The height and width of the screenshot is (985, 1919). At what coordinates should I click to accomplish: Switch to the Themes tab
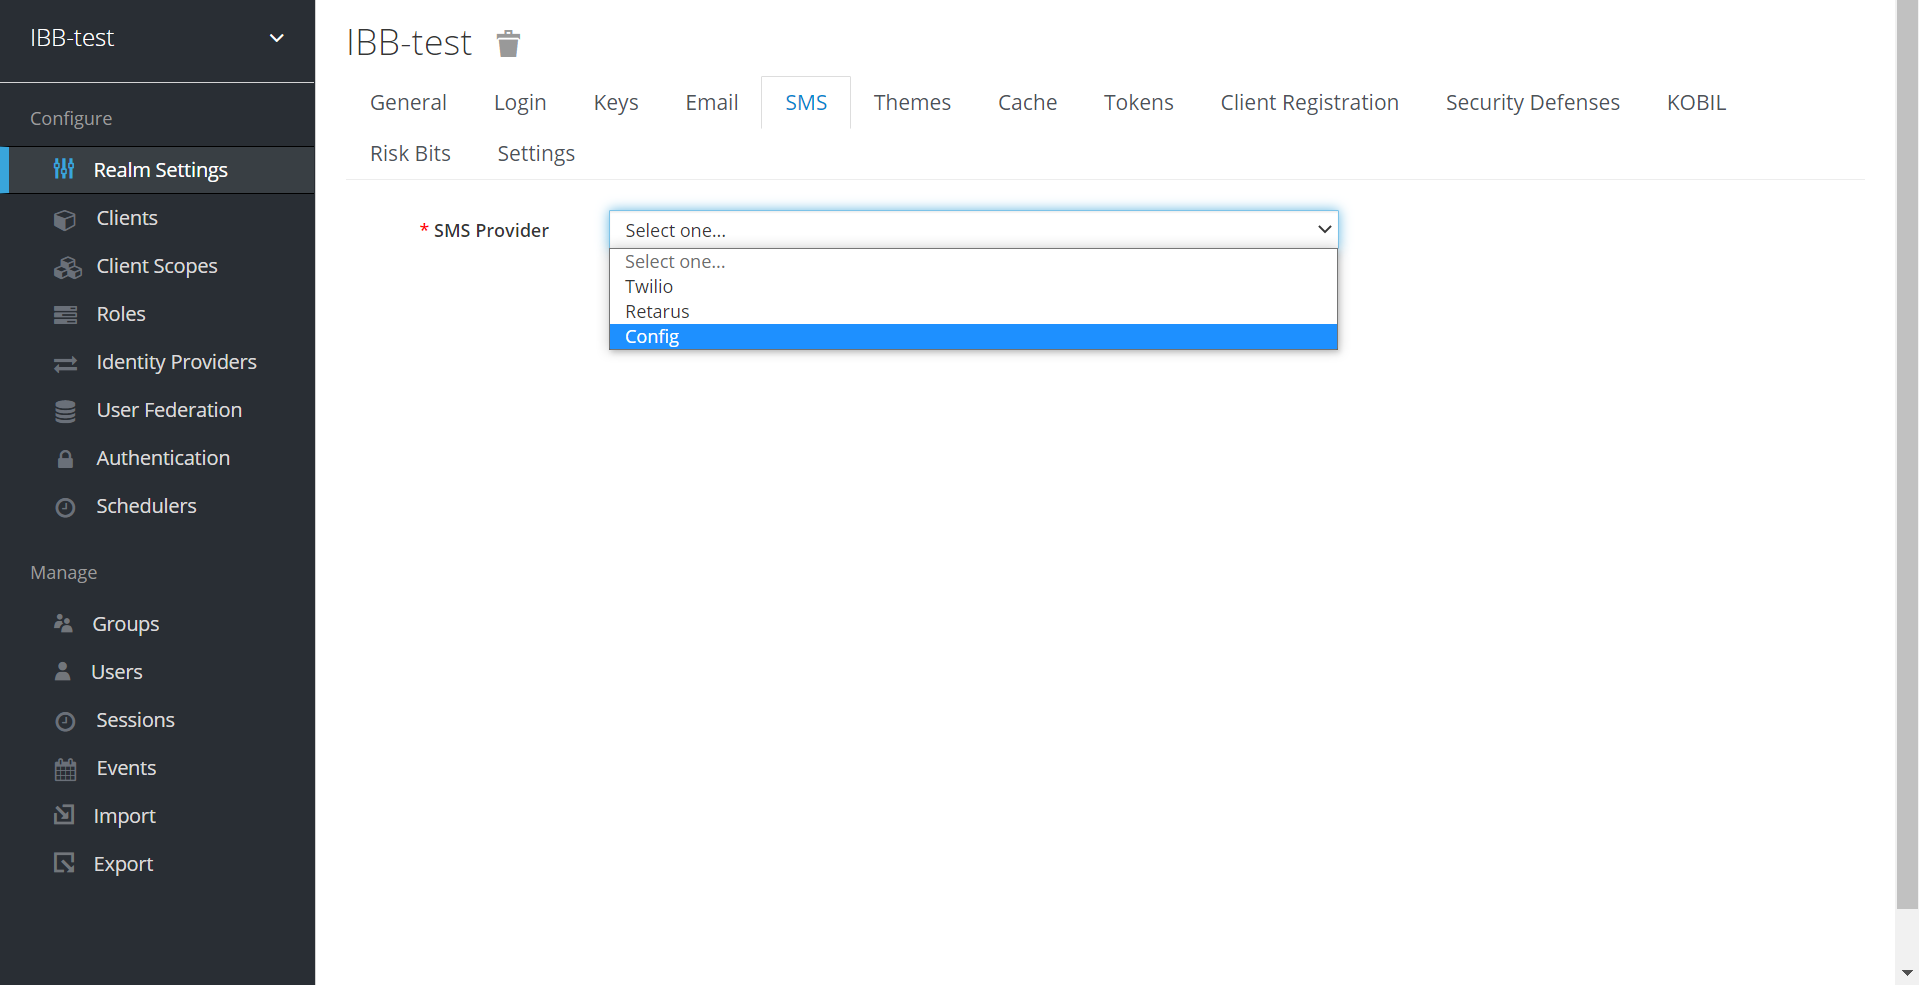click(912, 102)
